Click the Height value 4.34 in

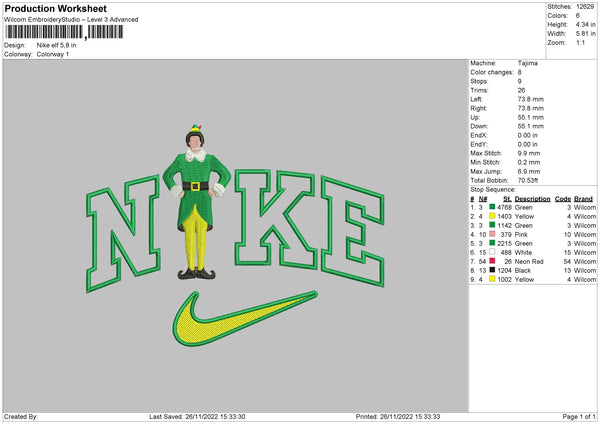[585, 24]
